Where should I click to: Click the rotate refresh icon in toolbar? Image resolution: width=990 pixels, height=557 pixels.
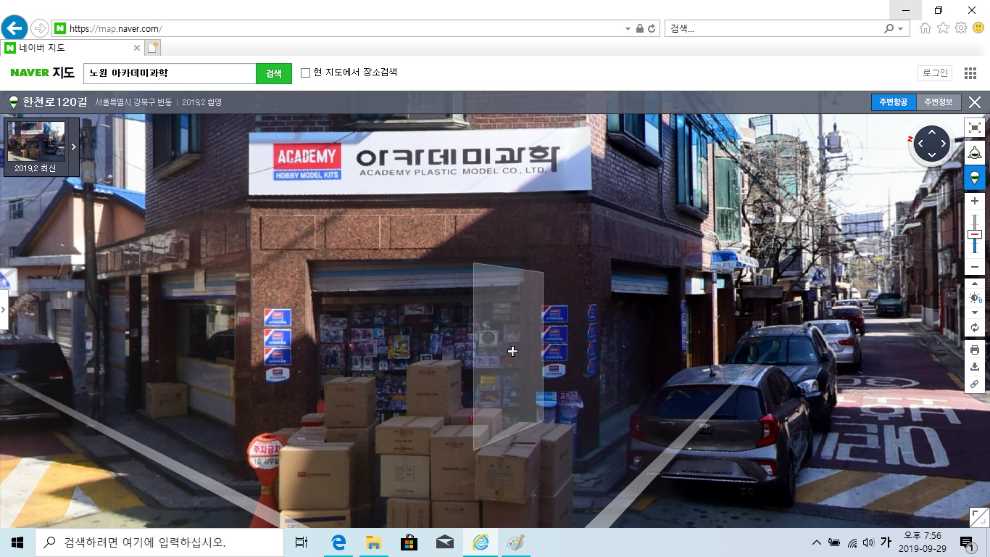pyautogui.click(x=975, y=328)
